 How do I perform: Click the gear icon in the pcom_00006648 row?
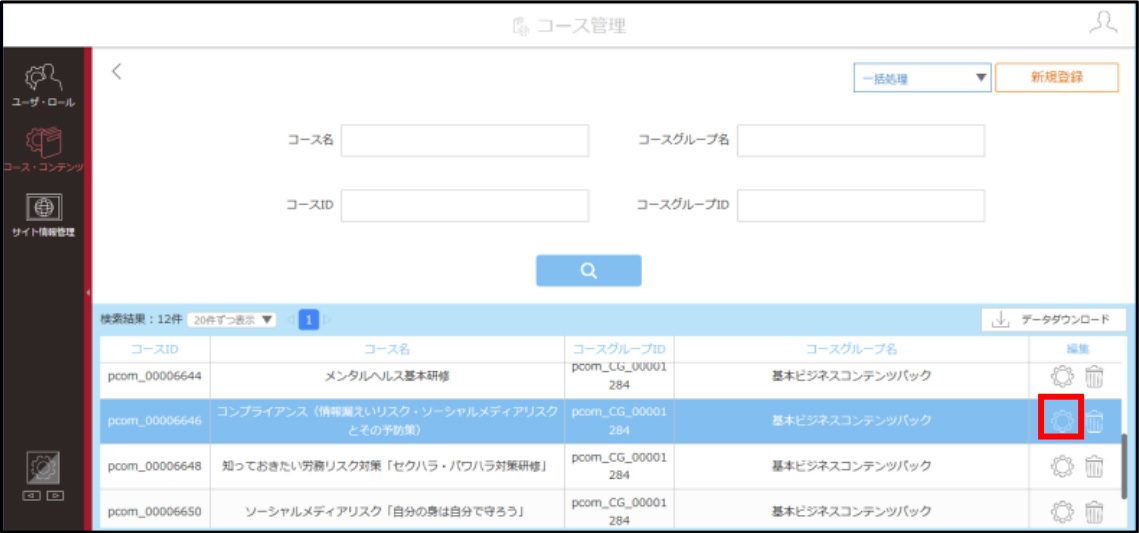pyautogui.click(x=1062, y=466)
